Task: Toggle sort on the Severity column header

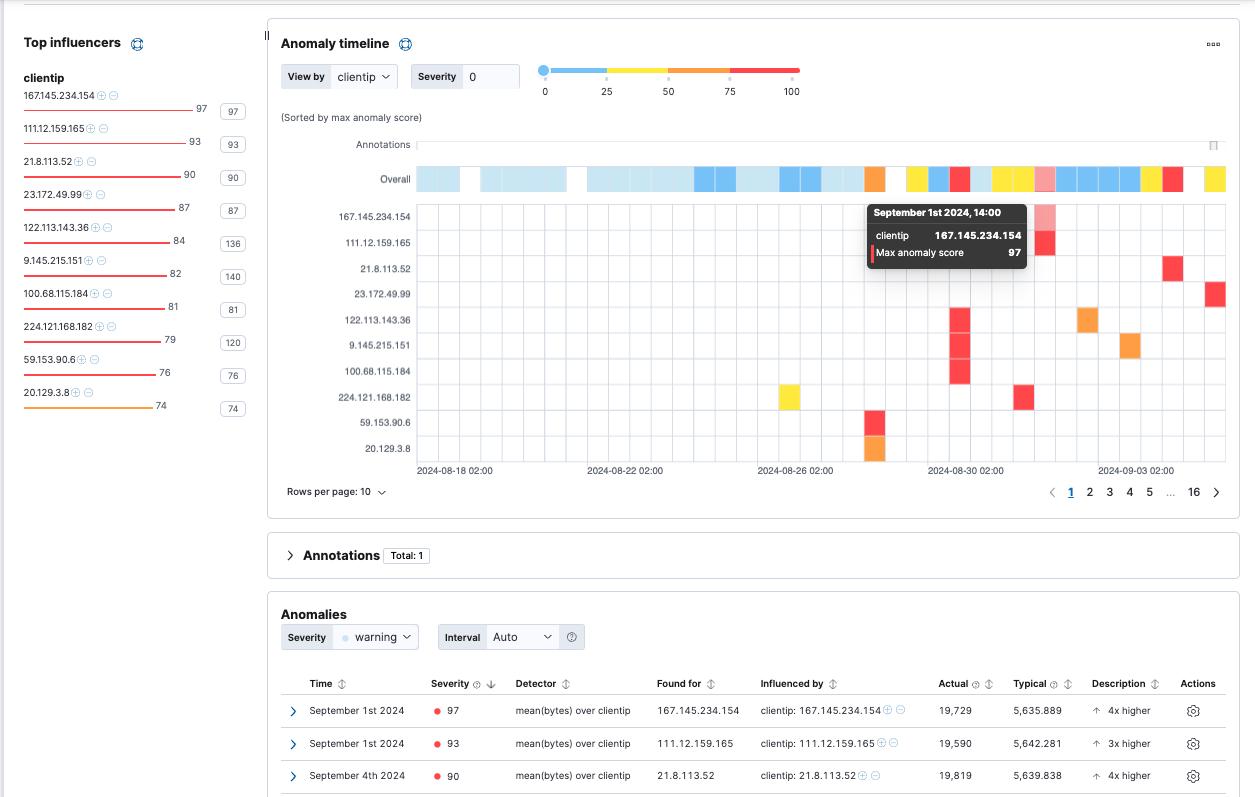Action: 491,685
